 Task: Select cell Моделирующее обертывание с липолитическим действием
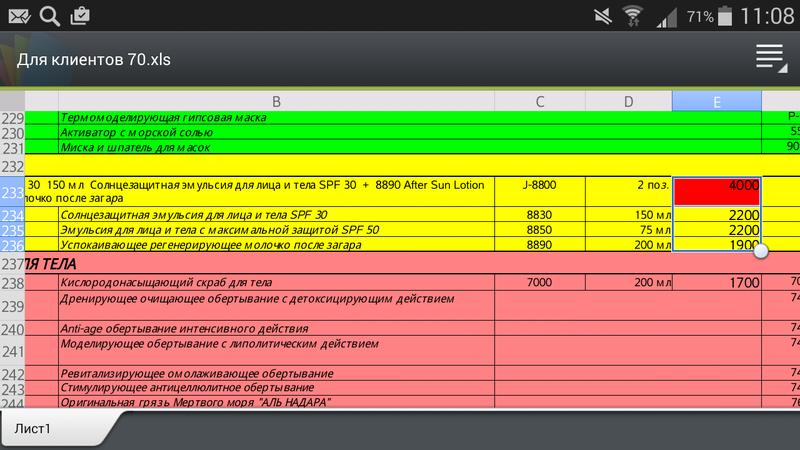point(276,351)
